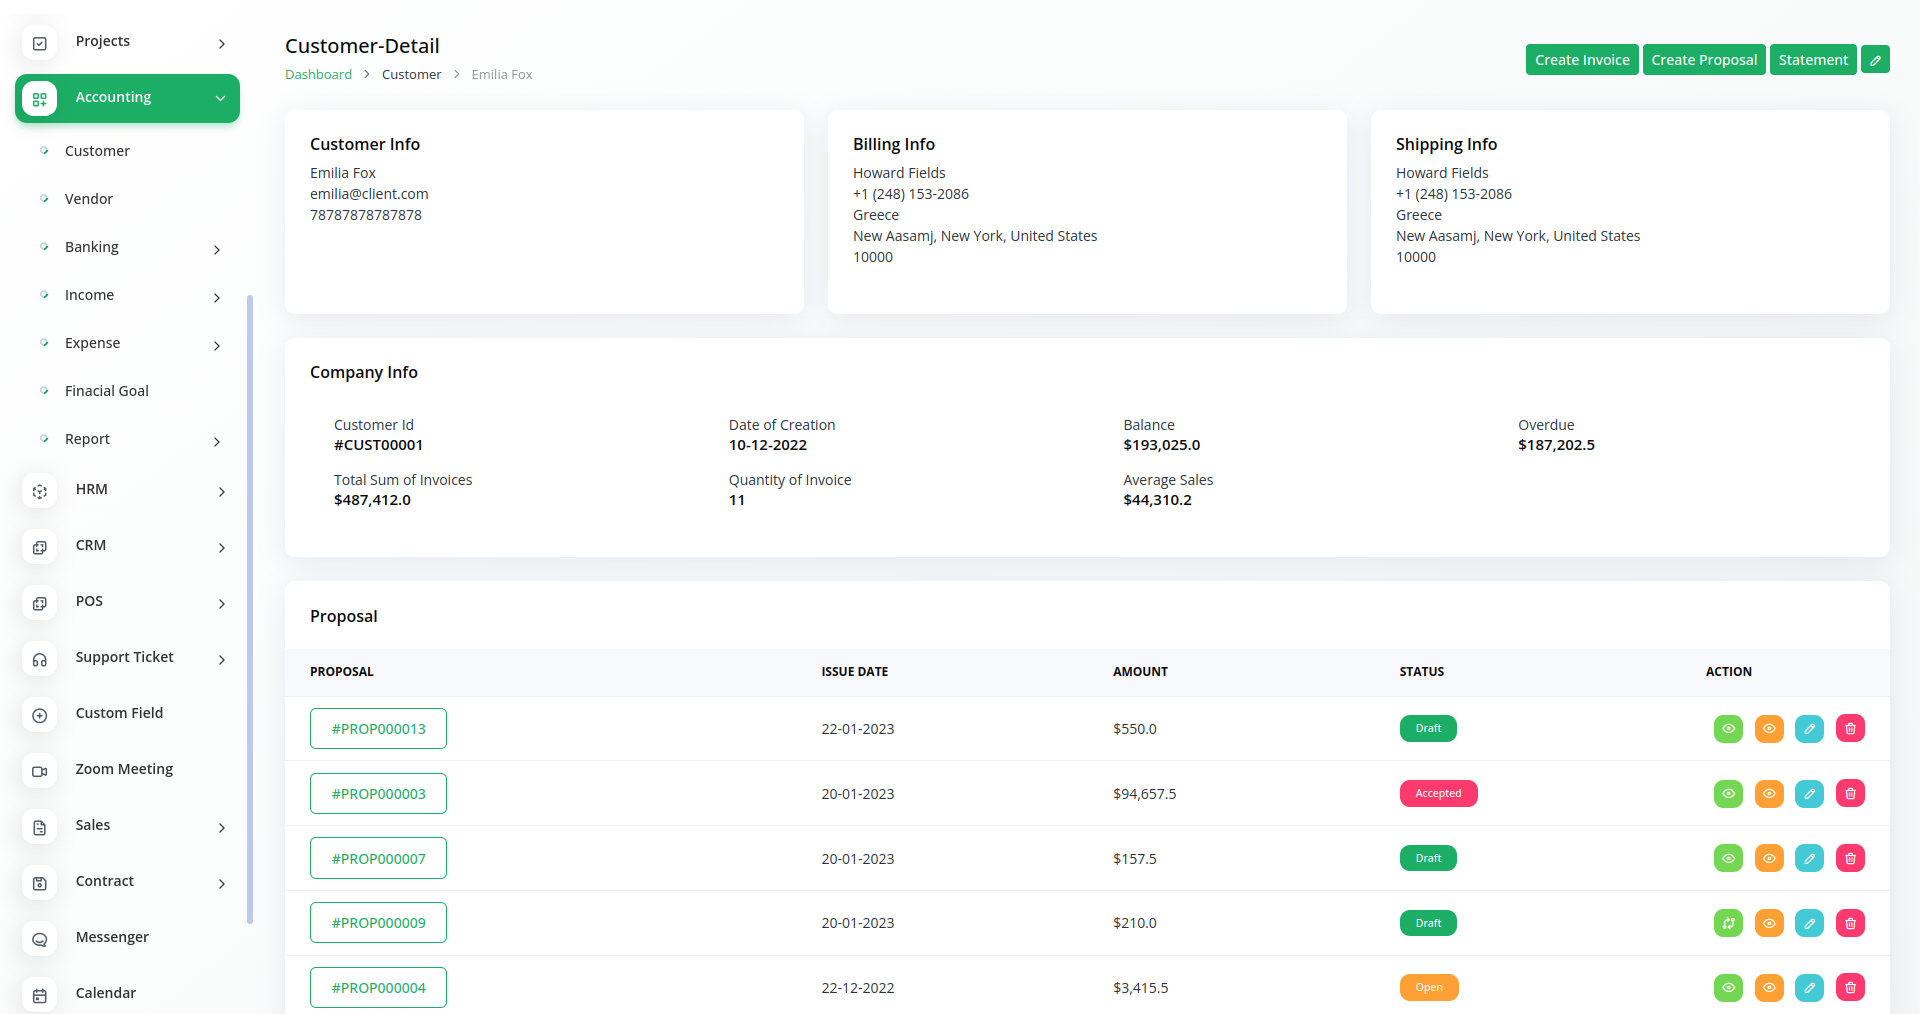Click orange eye icon for #PROP000003
The height and width of the screenshot is (1014, 1920).
[1769, 794]
